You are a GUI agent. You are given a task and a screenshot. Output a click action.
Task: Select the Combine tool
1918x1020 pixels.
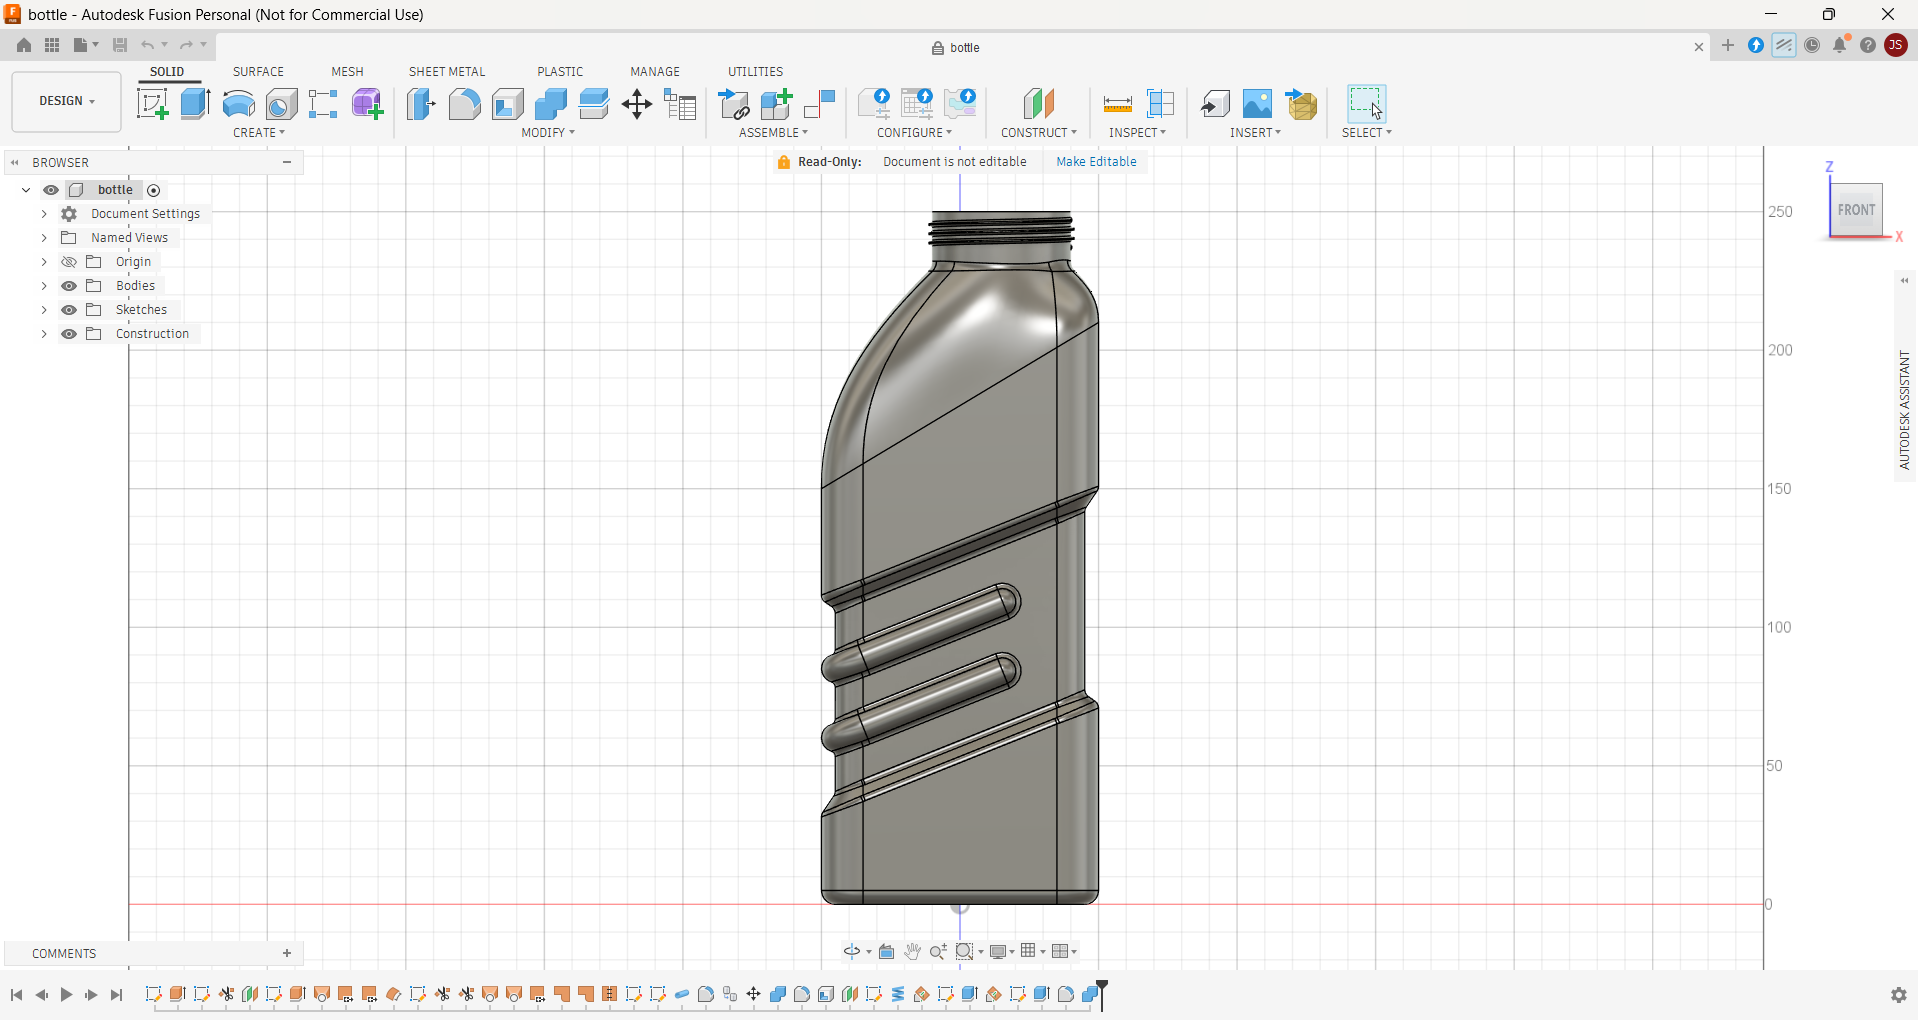(x=550, y=104)
